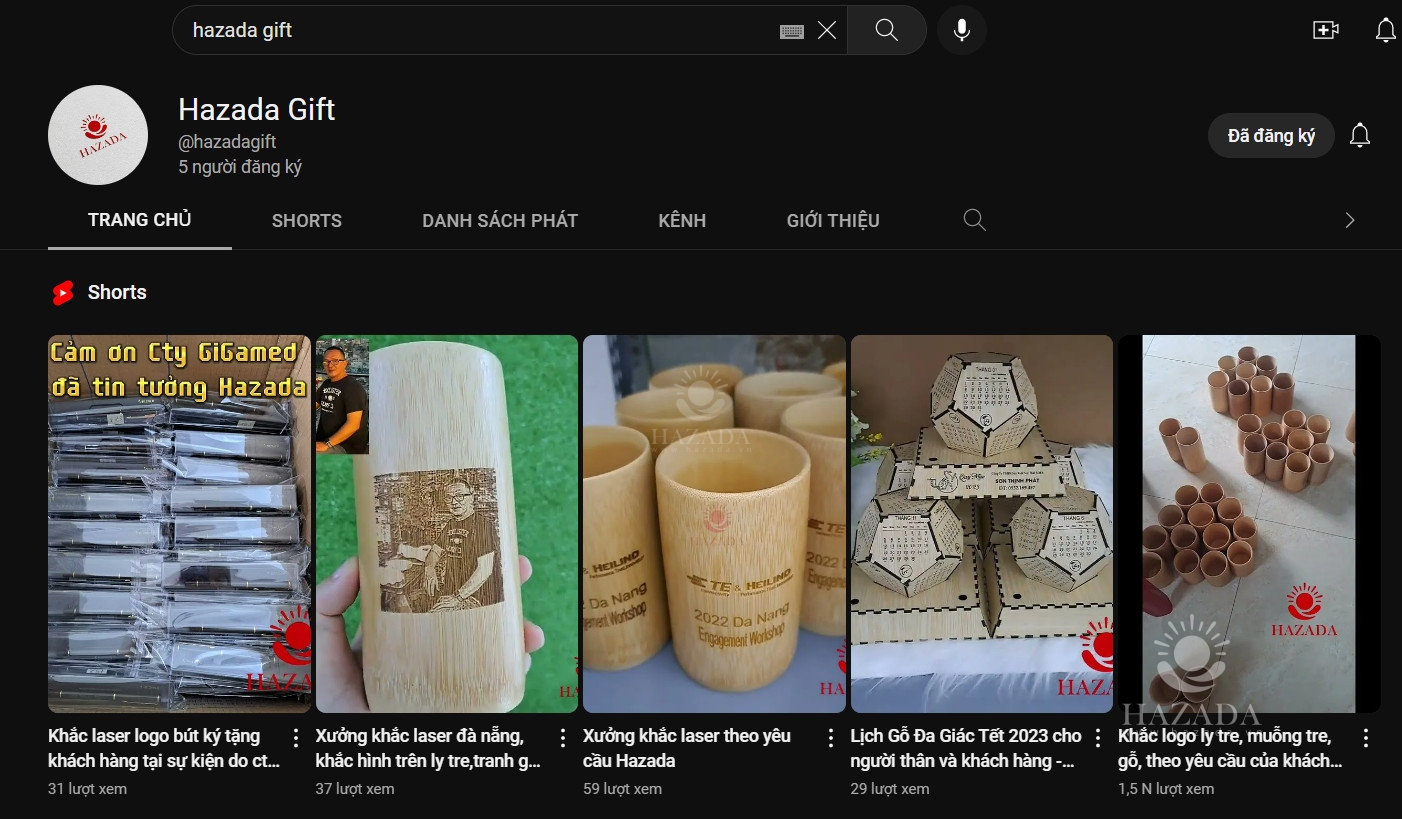Image resolution: width=1402 pixels, height=819 pixels.
Task: Open notification settings bell next to Đã đăng ký
Action: [1360, 134]
